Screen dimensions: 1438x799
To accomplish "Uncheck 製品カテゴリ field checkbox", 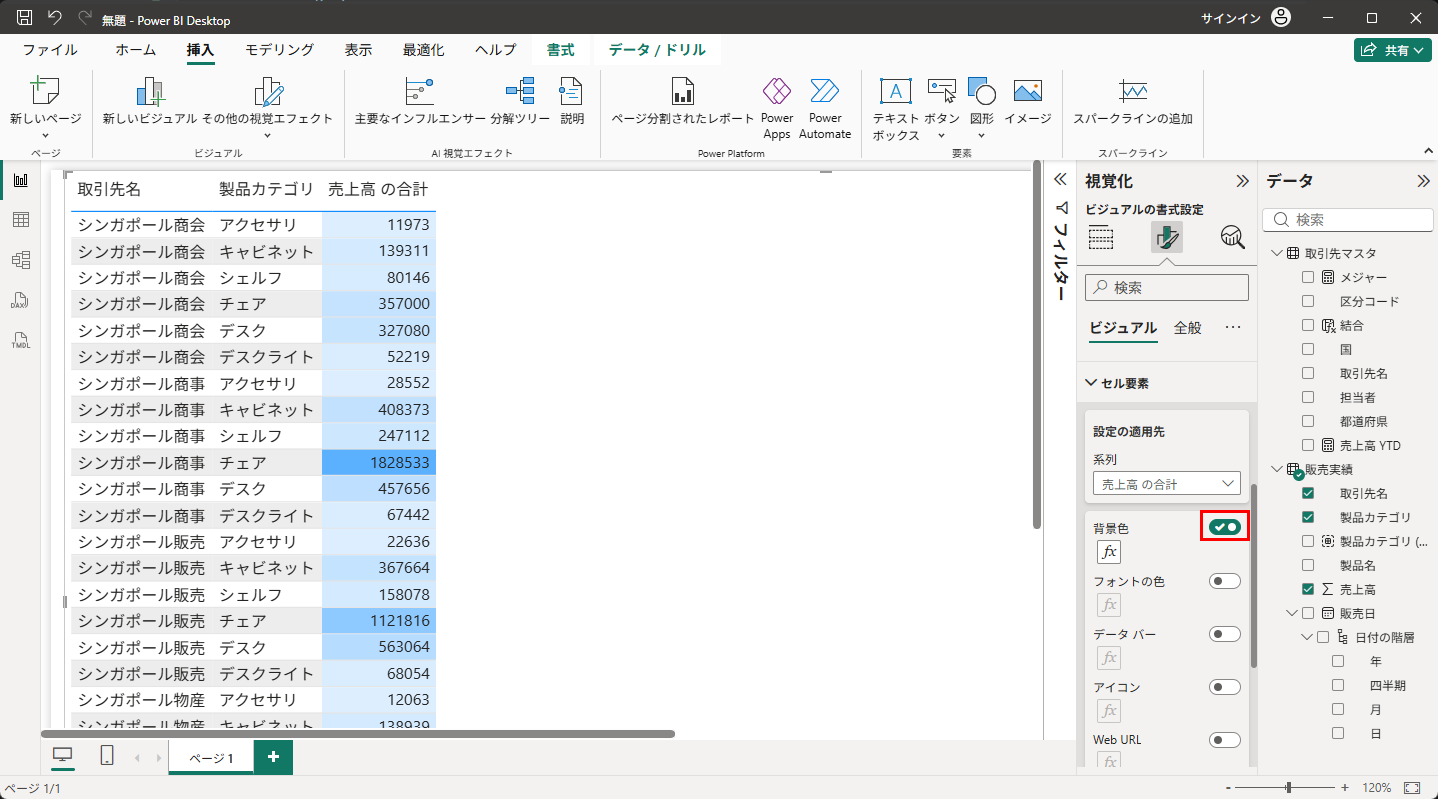I will coord(1308,517).
